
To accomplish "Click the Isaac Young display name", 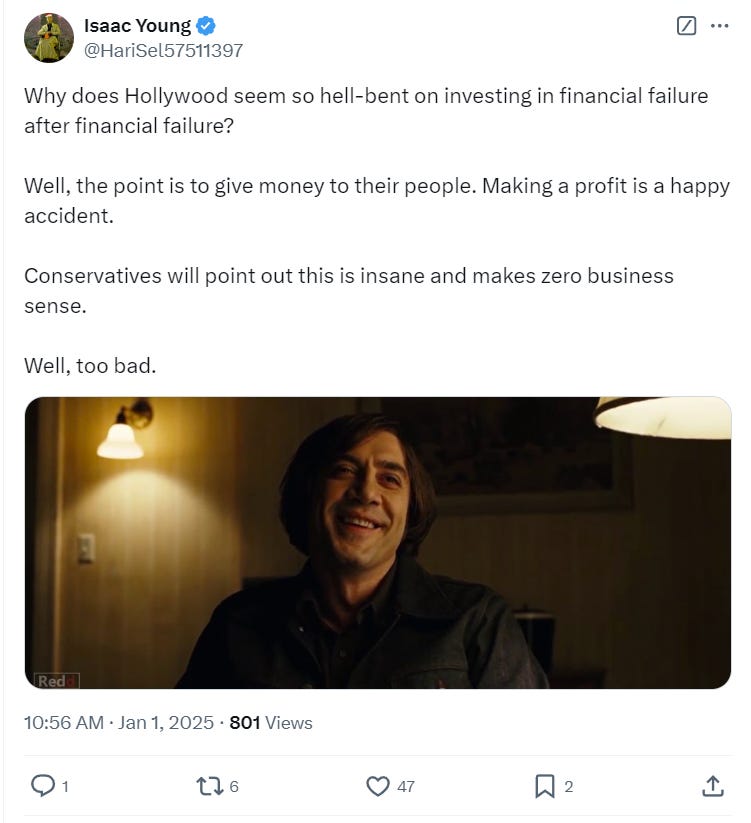I will pyautogui.click(x=137, y=25).
